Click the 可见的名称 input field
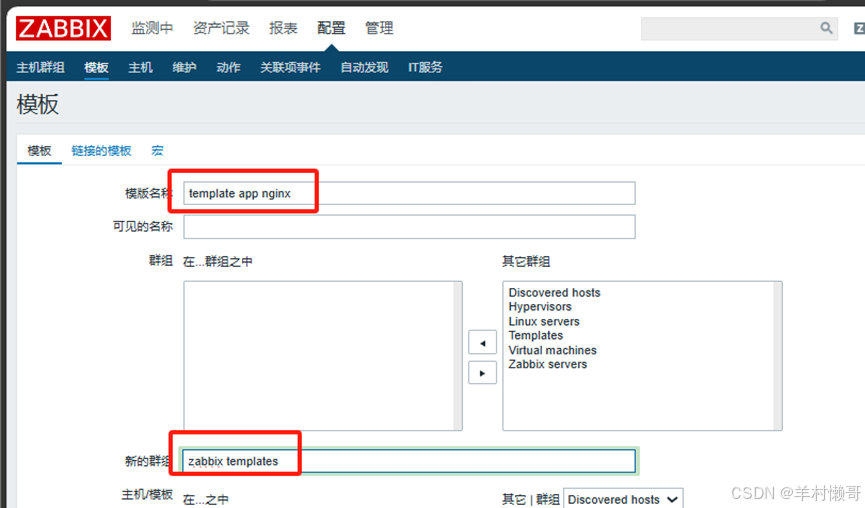The height and width of the screenshot is (508, 865). pyautogui.click(x=409, y=227)
